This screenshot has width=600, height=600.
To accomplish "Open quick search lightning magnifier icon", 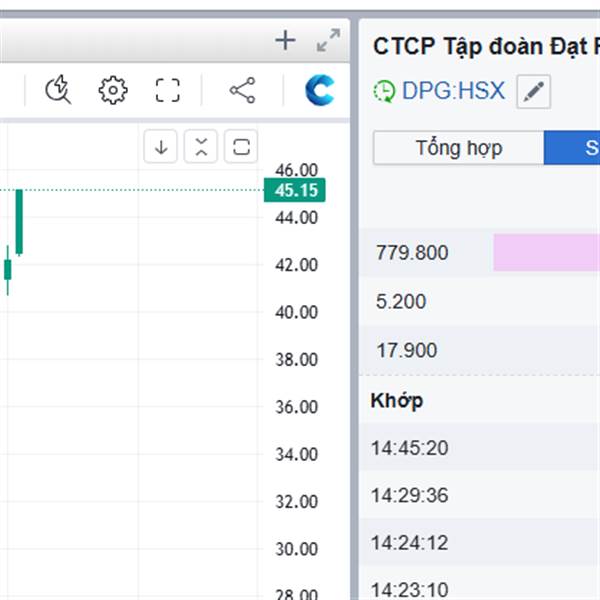I will click(58, 90).
